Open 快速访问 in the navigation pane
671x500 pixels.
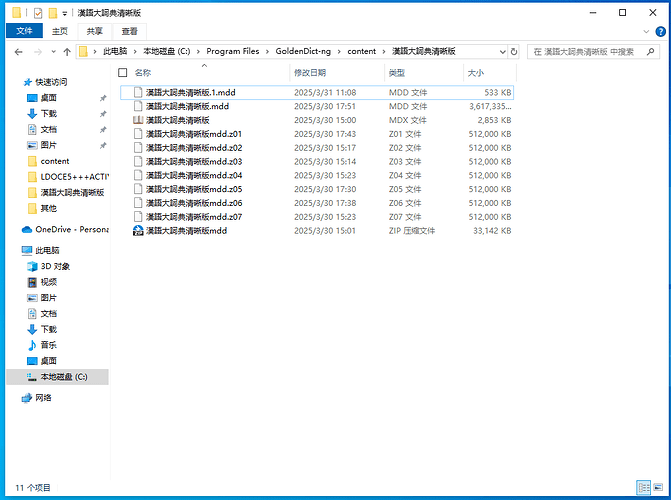pos(51,82)
